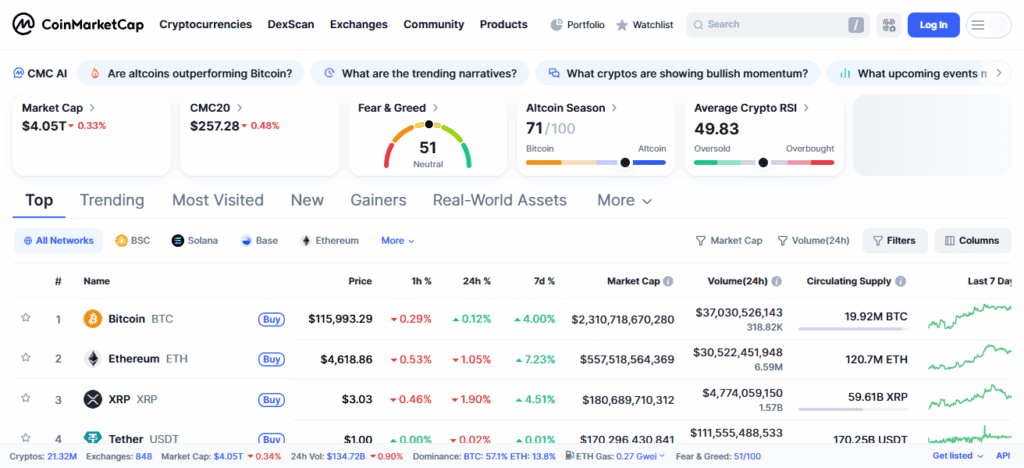Switch to the Gainers tab

378,200
